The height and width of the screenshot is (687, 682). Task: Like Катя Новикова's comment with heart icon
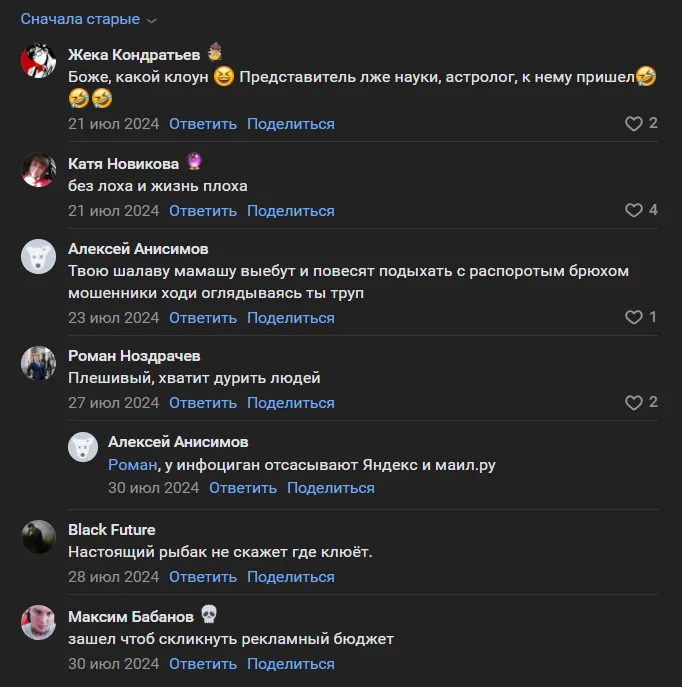pyautogui.click(x=633, y=210)
